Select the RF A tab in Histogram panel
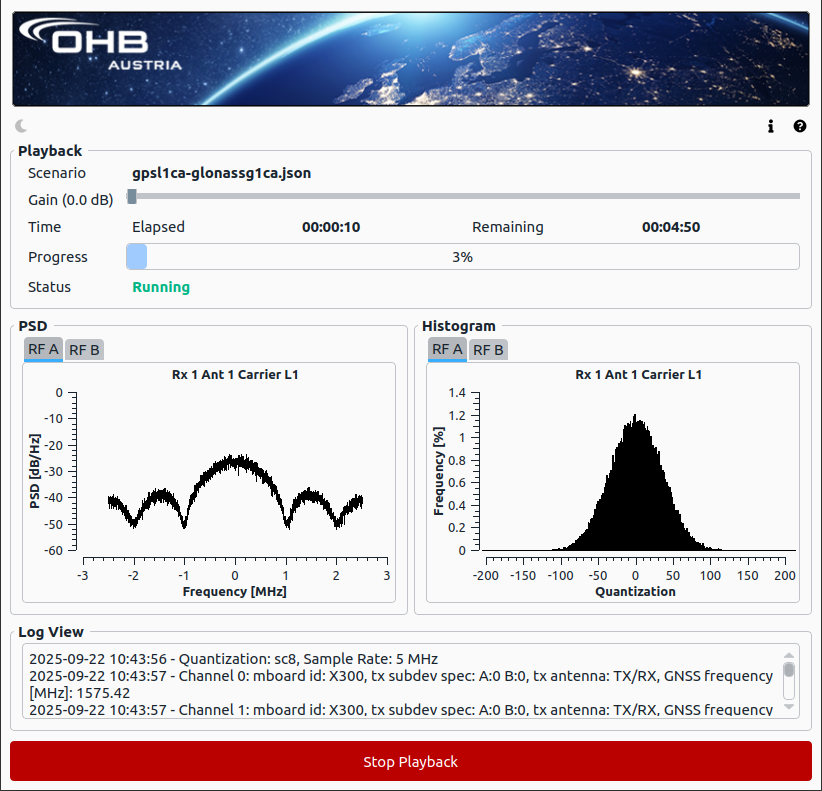Image resolution: width=822 pixels, height=791 pixels. pos(447,349)
